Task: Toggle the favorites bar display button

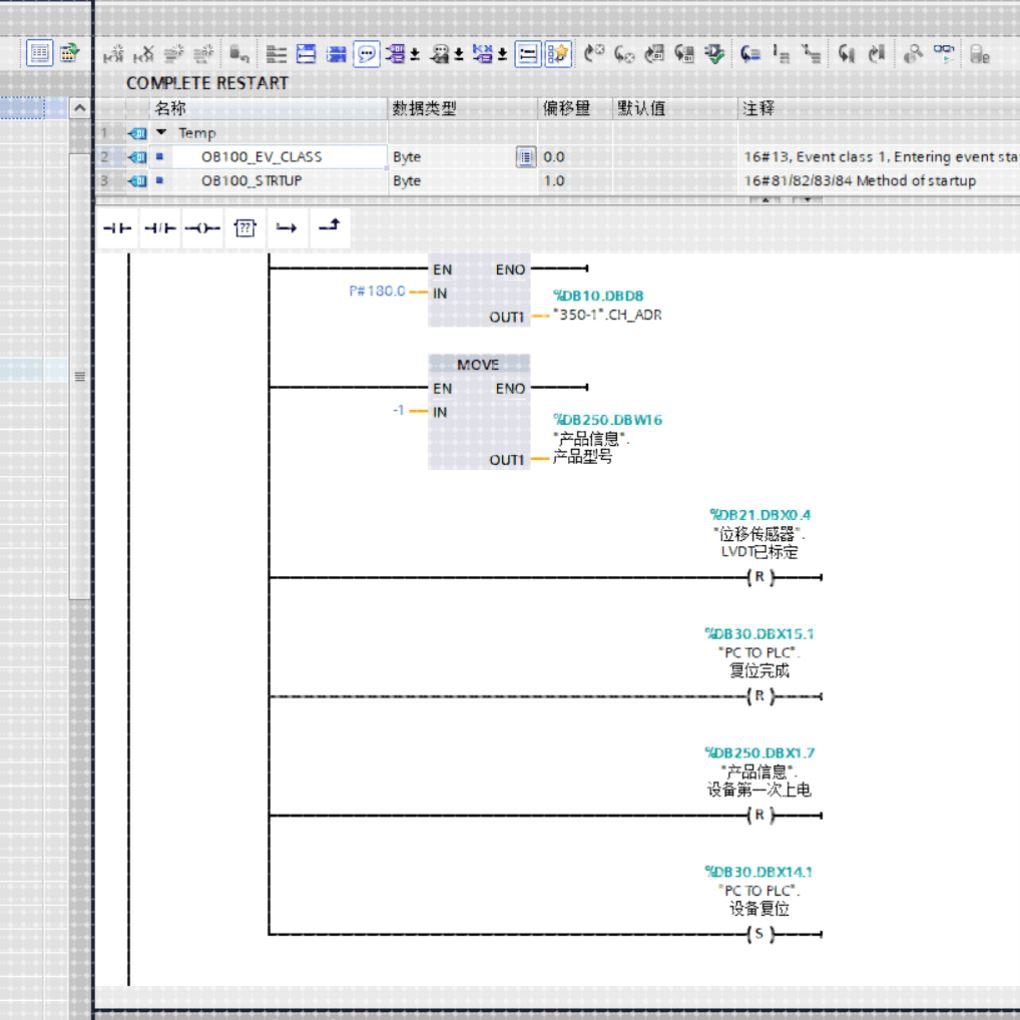Action: point(558,54)
